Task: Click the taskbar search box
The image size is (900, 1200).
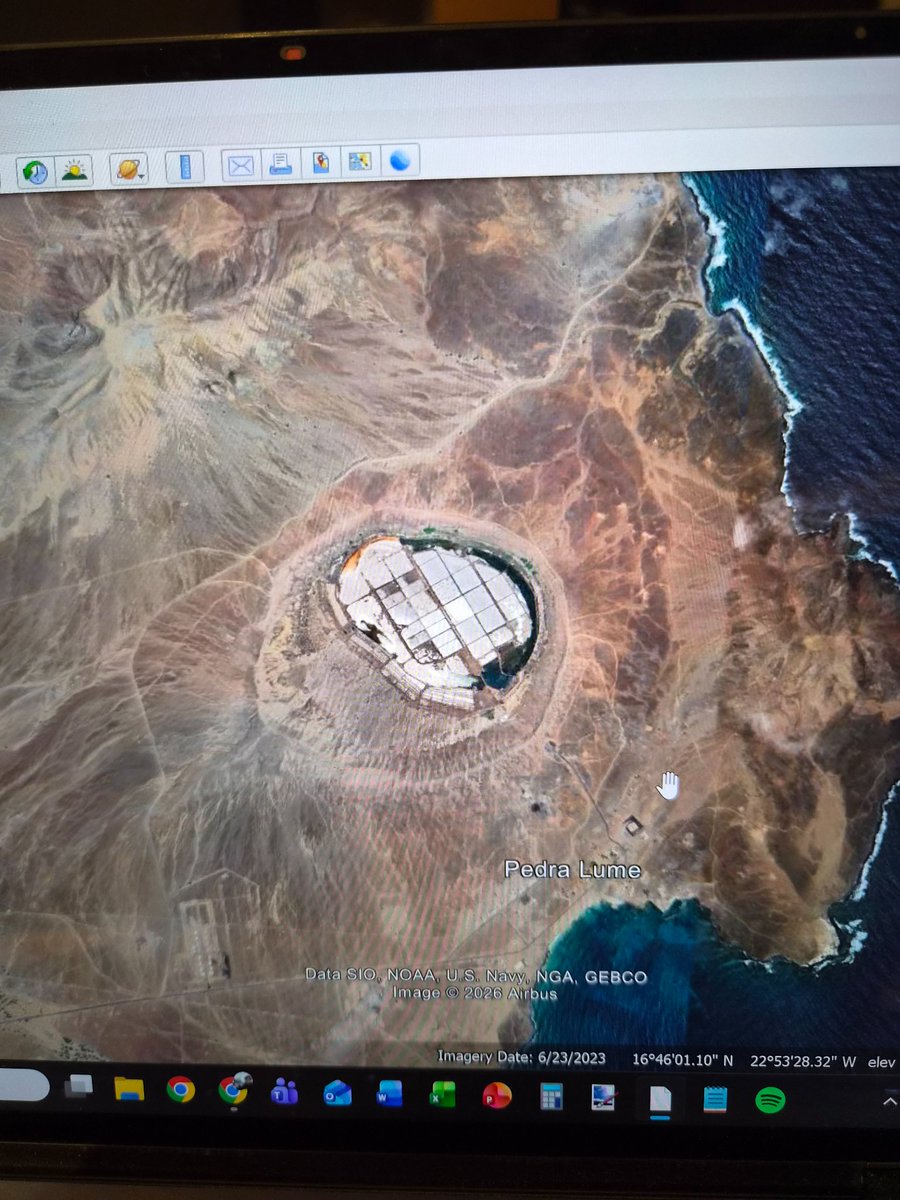Action: pyautogui.click(x=22, y=1085)
